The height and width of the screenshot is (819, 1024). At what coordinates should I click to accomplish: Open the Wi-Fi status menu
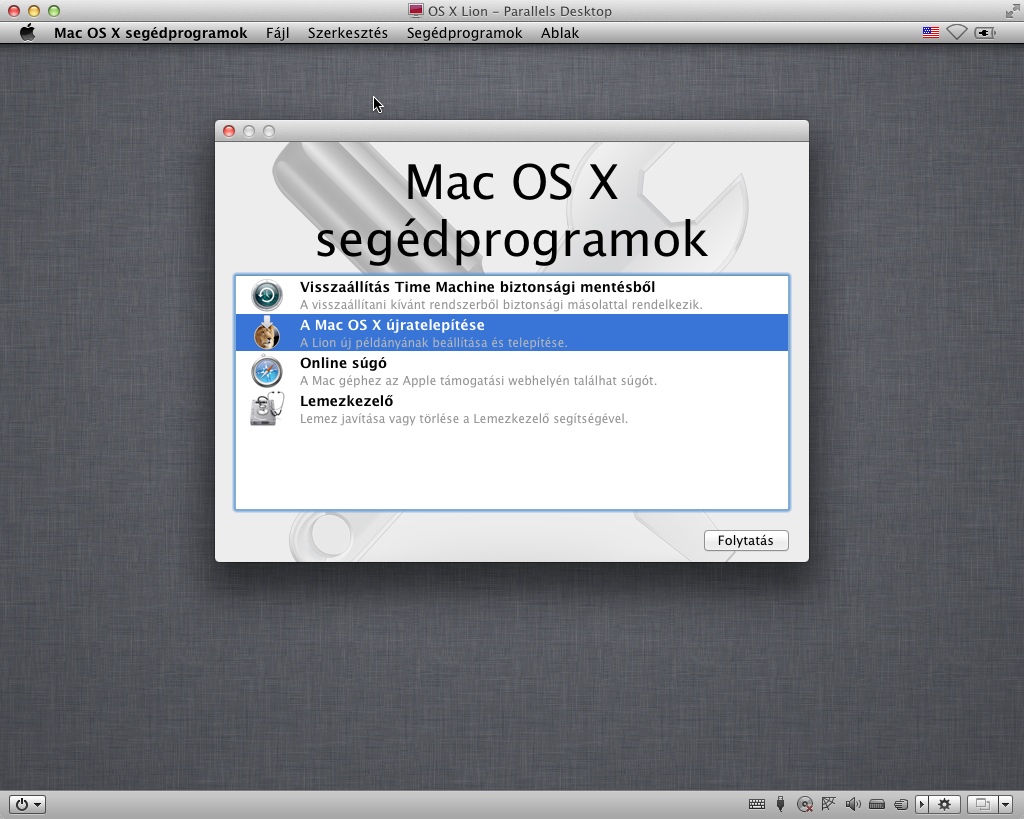pos(957,33)
